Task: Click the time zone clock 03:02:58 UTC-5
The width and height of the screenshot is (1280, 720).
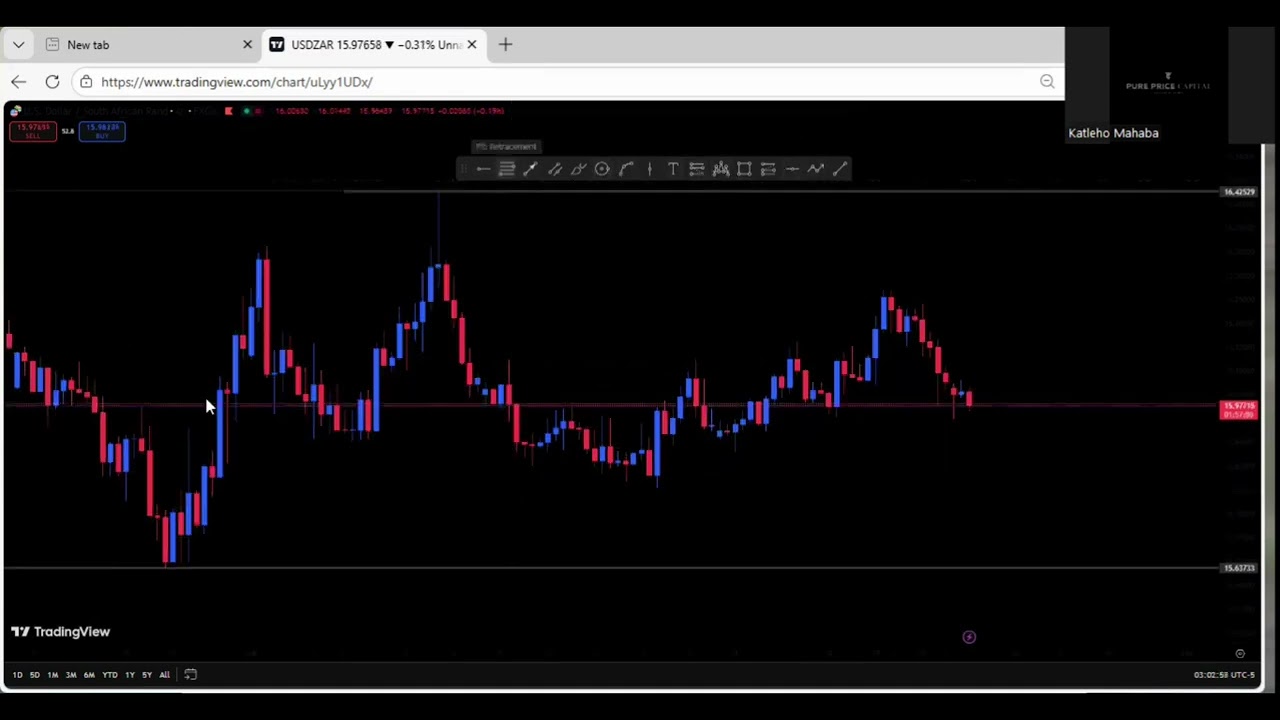Action: (1224, 675)
